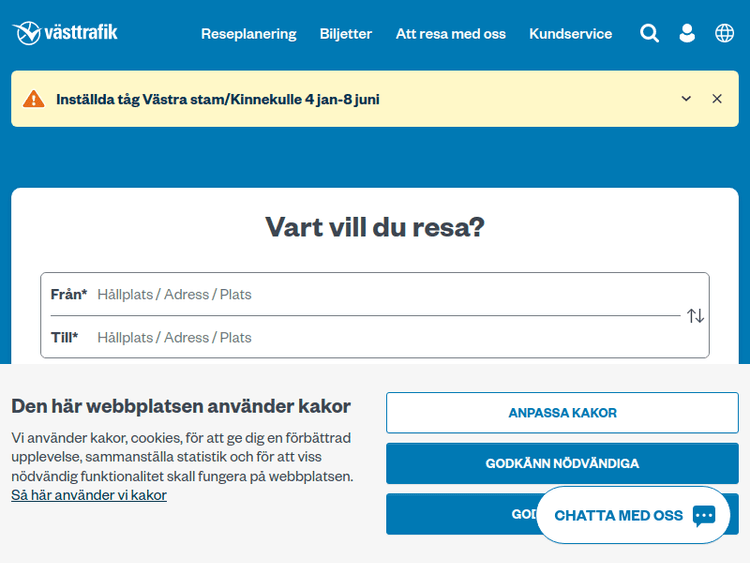Expand the cancelled trains alert details
Viewport: 750px width, 563px height.
(x=686, y=99)
